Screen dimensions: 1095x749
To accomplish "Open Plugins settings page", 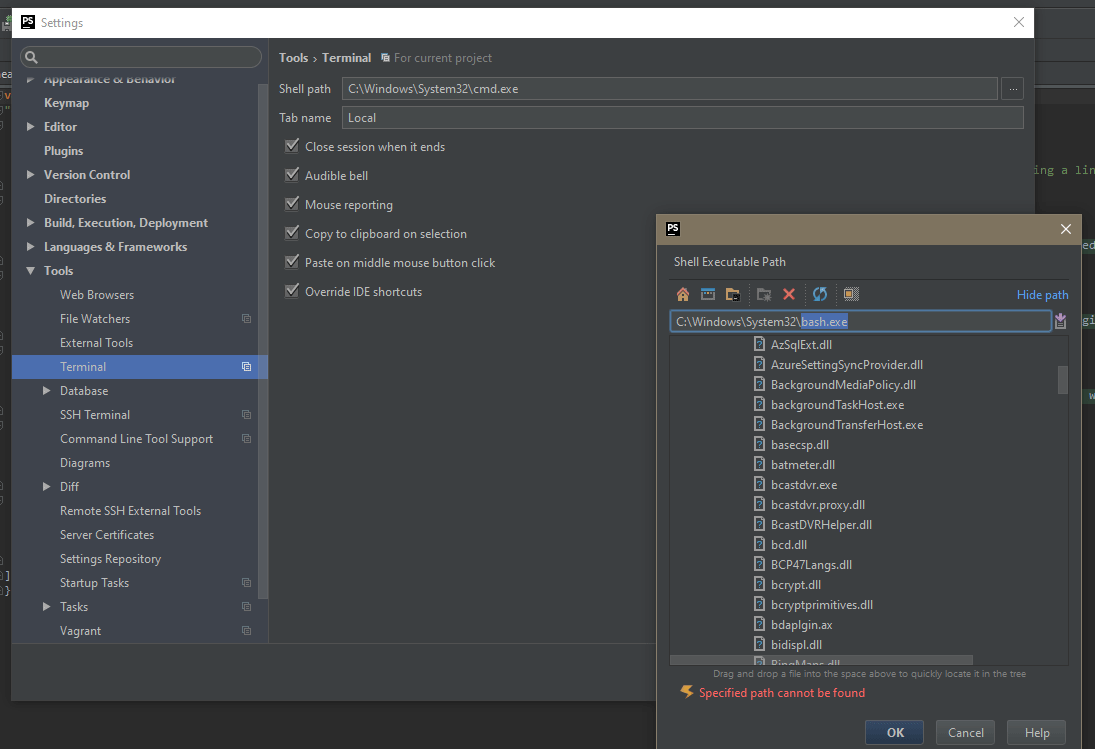I will tap(64, 151).
